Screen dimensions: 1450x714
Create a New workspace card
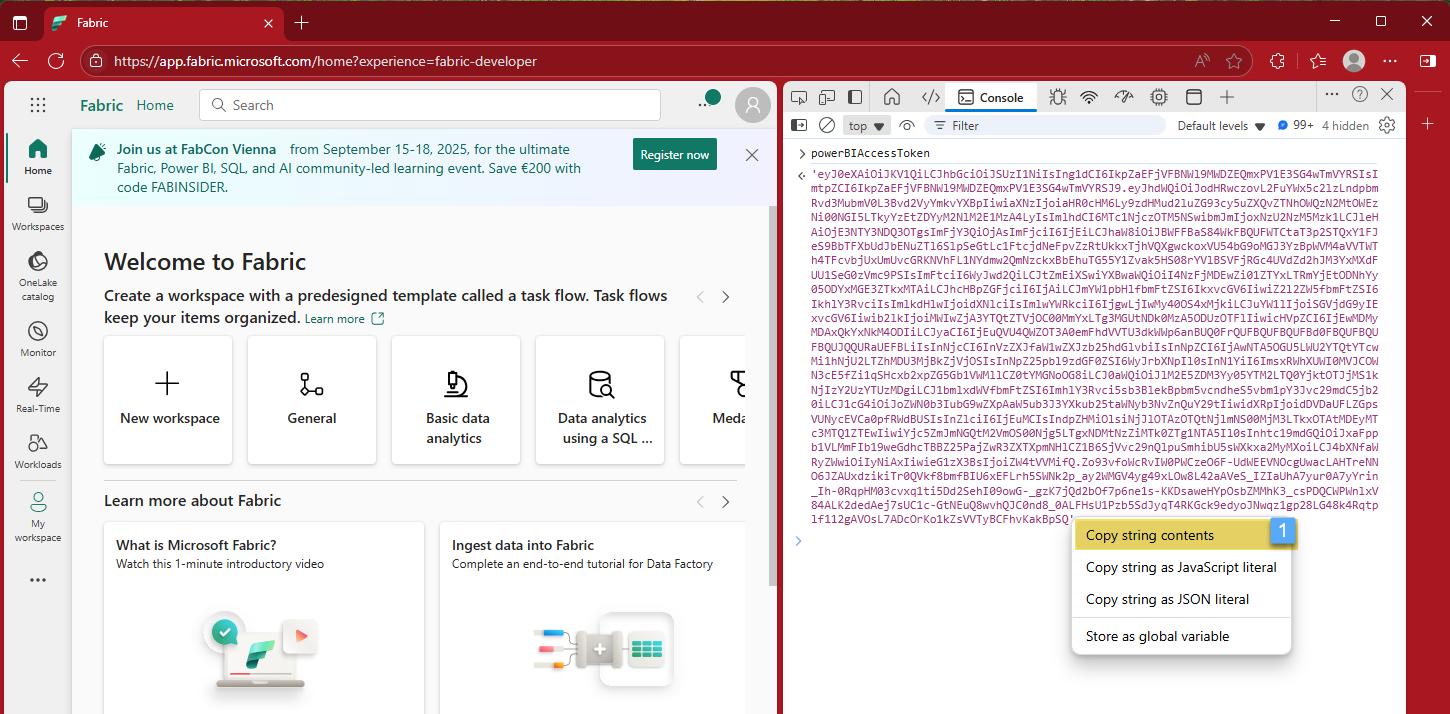tap(168, 400)
